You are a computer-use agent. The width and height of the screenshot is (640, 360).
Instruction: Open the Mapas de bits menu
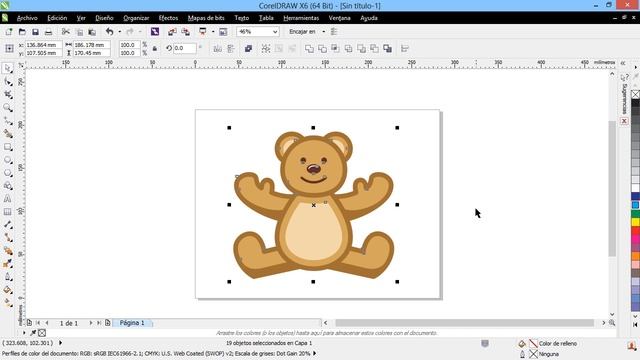pos(206,18)
